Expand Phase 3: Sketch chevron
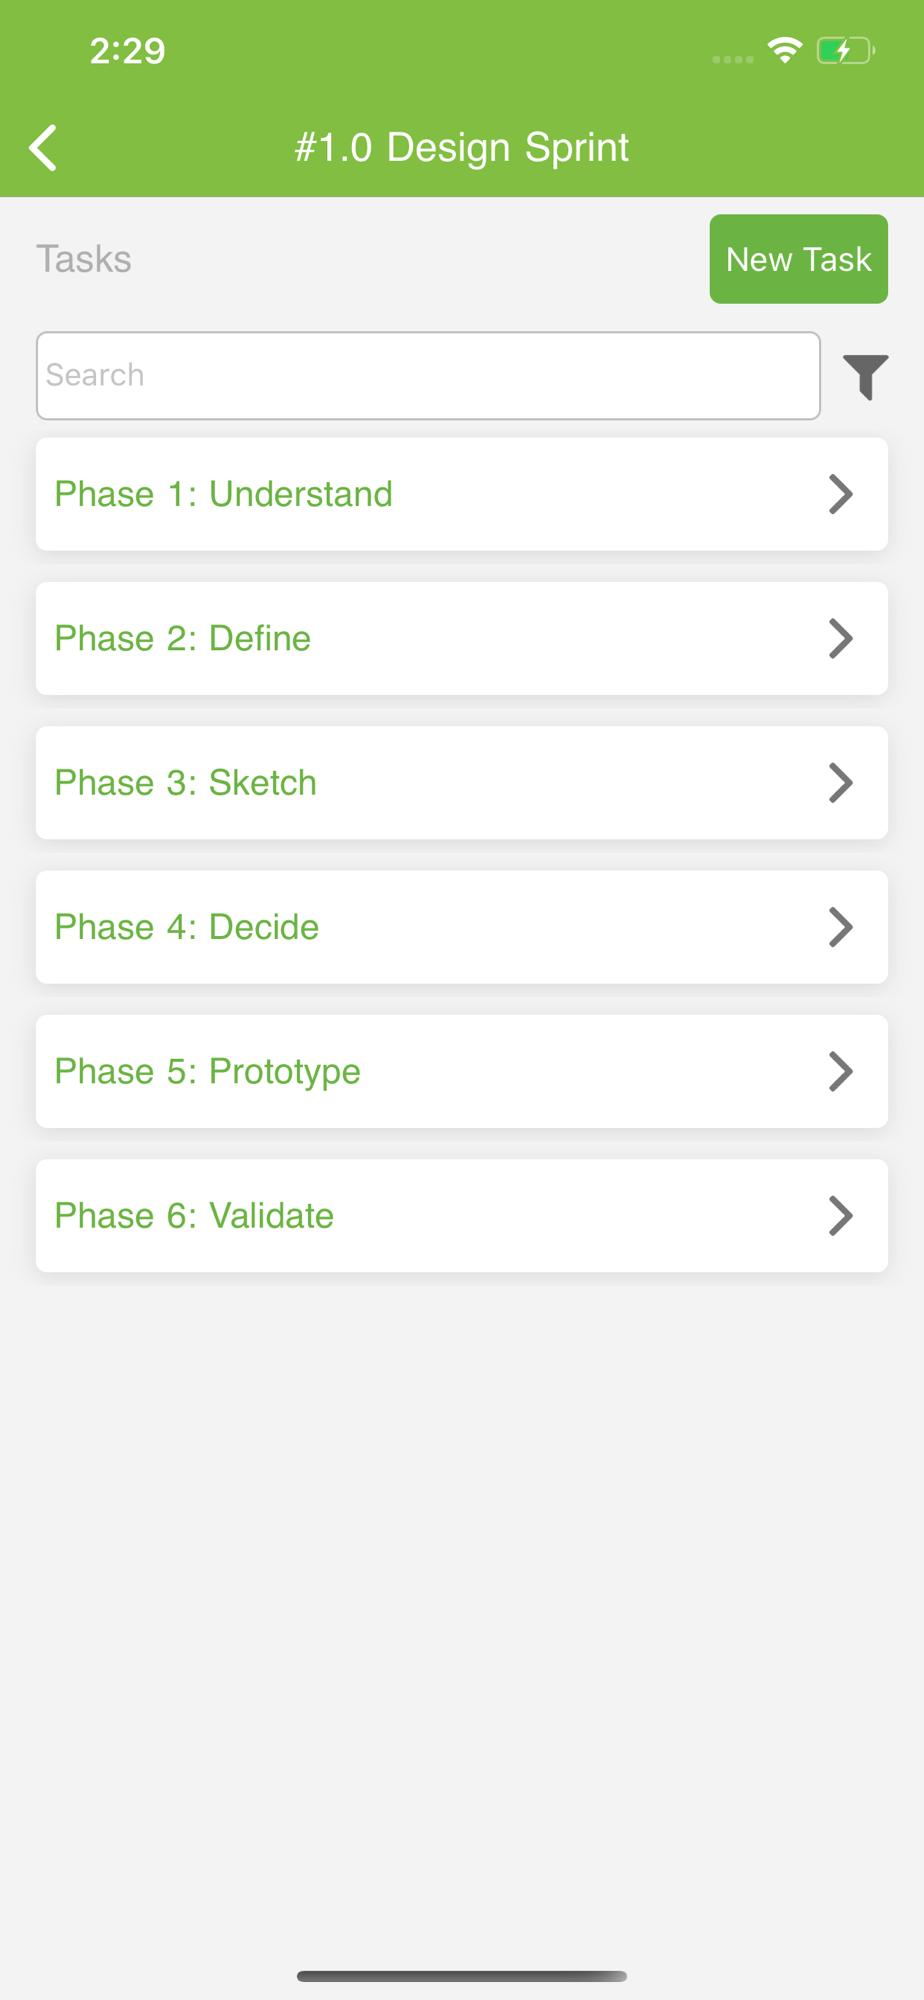 (841, 783)
